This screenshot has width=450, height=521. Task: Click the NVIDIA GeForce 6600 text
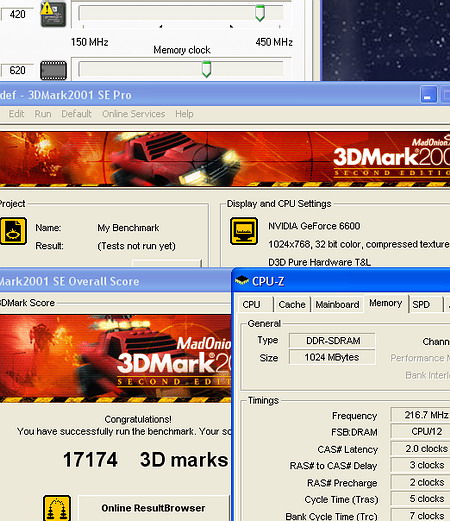[x=314, y=226]
